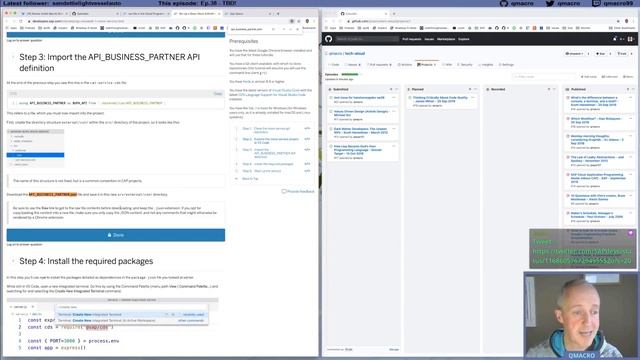The height and width of the screenshot is (360, 640).
Task: Switch to second tab in left browser
Action: (95, 13)
